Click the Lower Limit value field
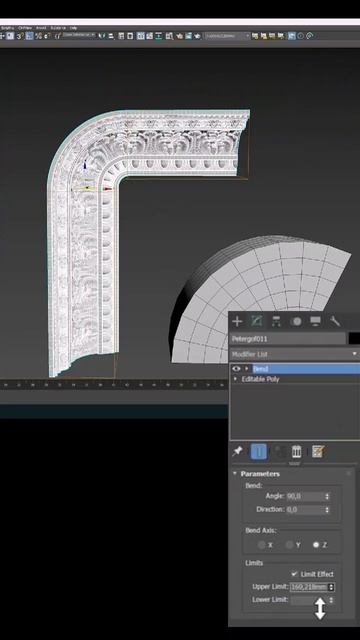This screenshot has height=640, width=360. click(x=309, y=600)
